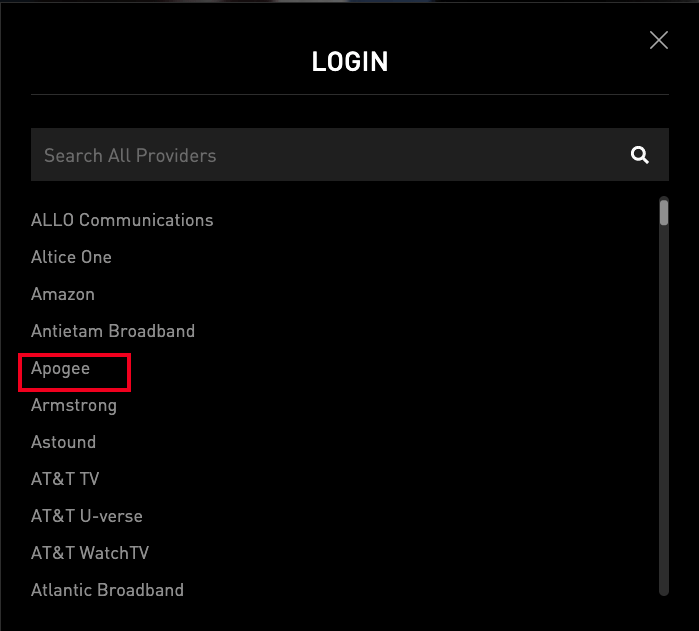Close the login dialog with X
The image size is (699, 631).
click(658, 40)
